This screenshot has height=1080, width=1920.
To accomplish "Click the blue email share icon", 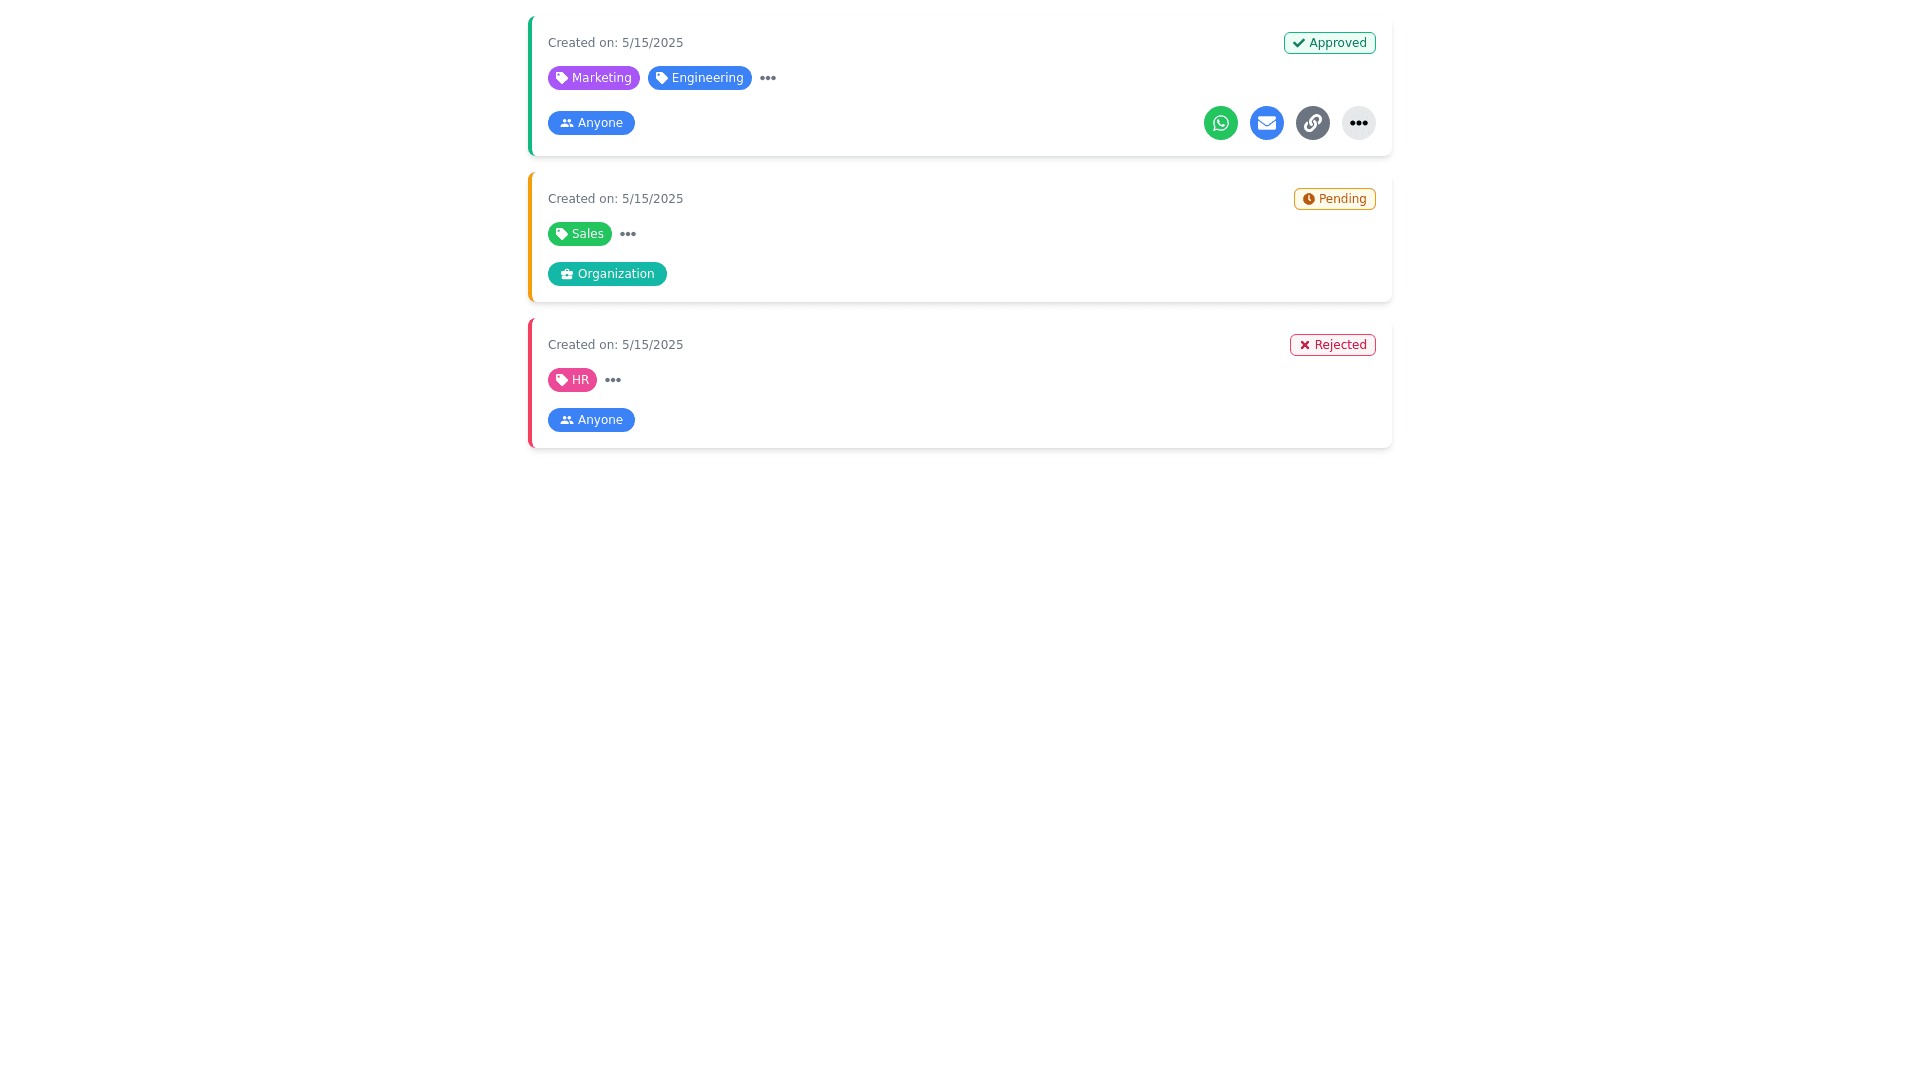I will click(x=1266, y=123).
